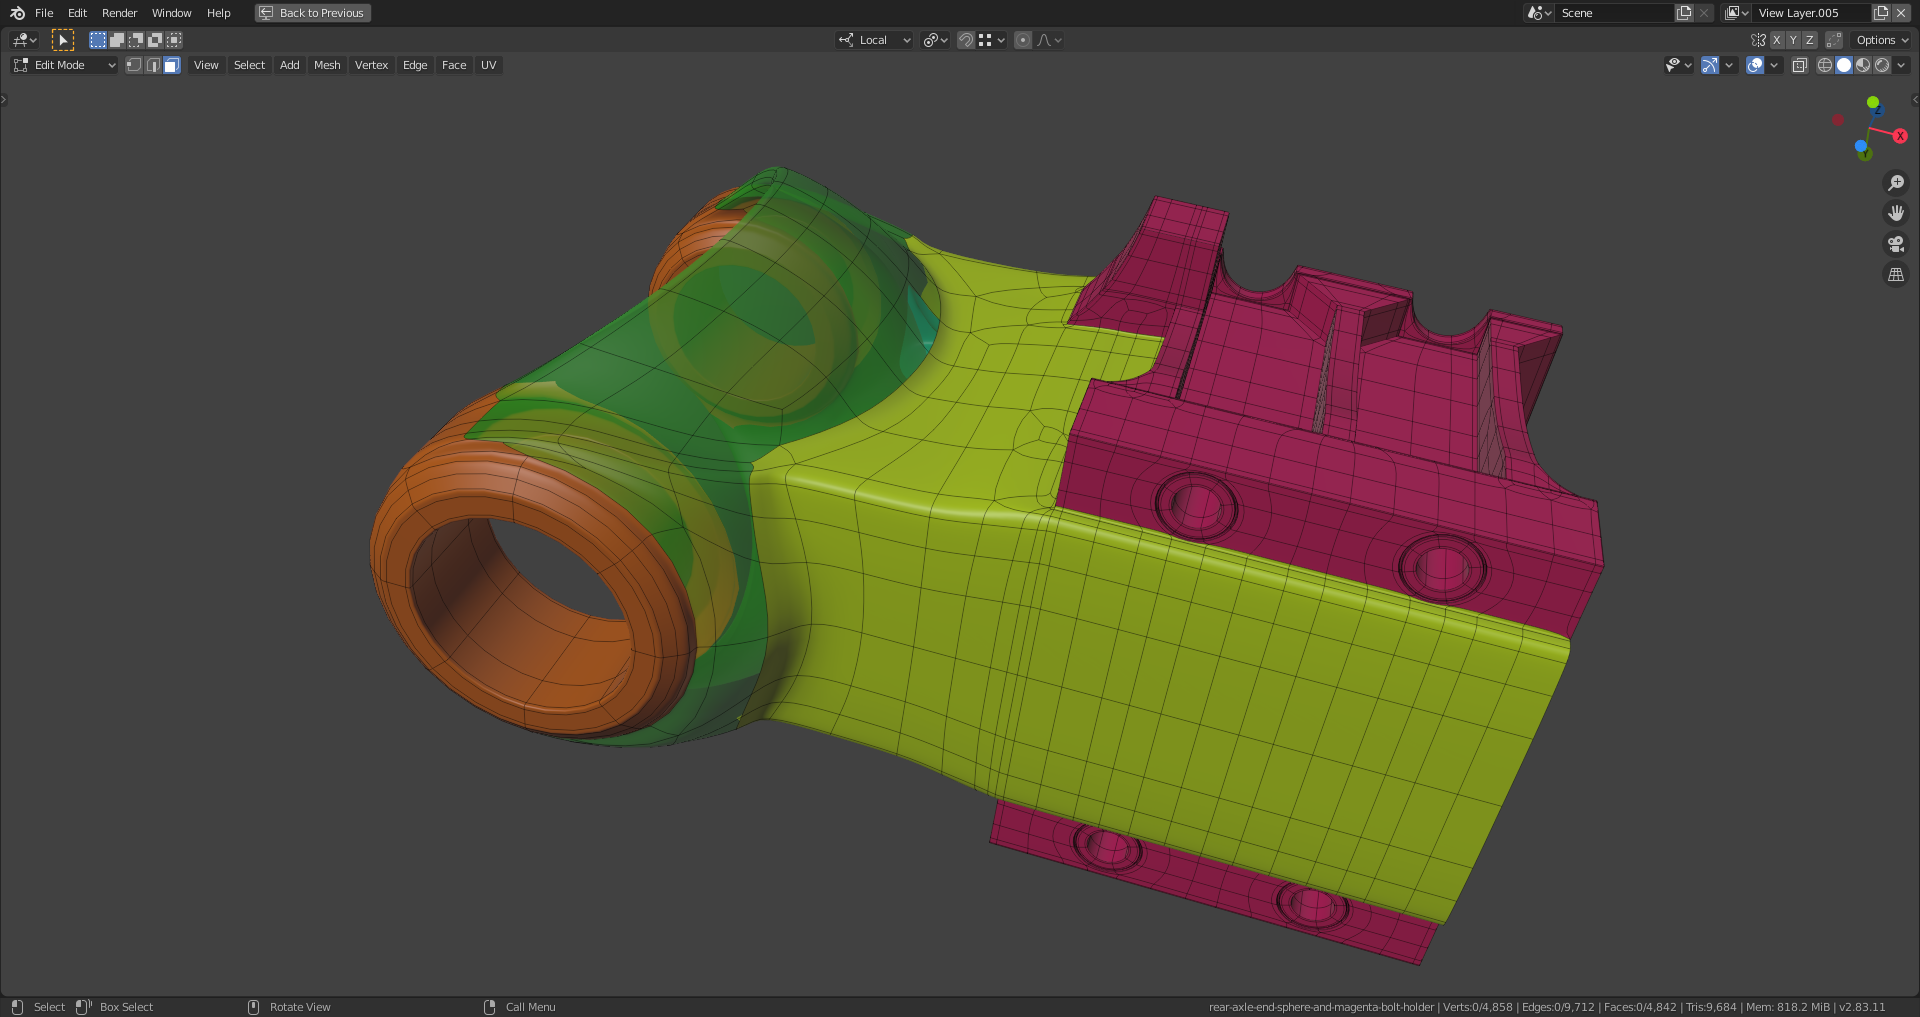The image size is (1920, 1017).
Task: Select the Tweak select tool icon
Action: click(x=63, y=40)
